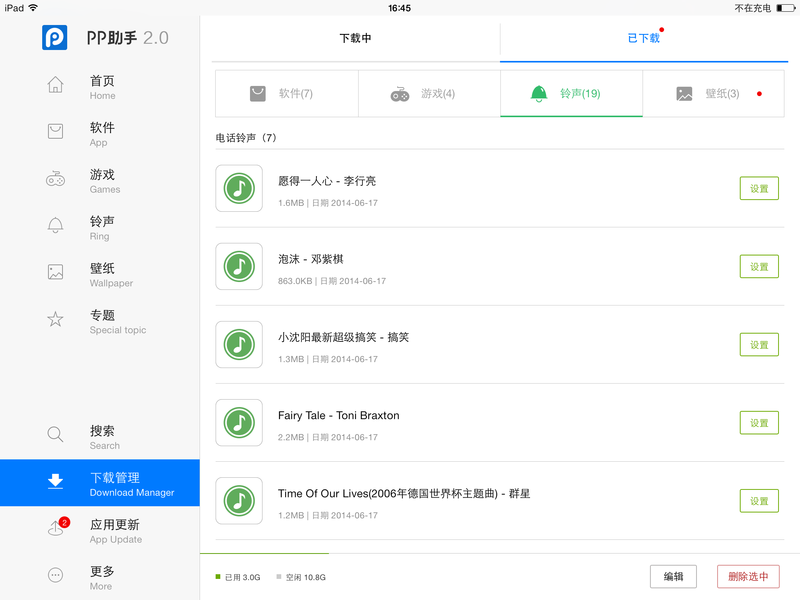
Task: Open the Ring bell icon in sidebar
Action: point(55,225)
